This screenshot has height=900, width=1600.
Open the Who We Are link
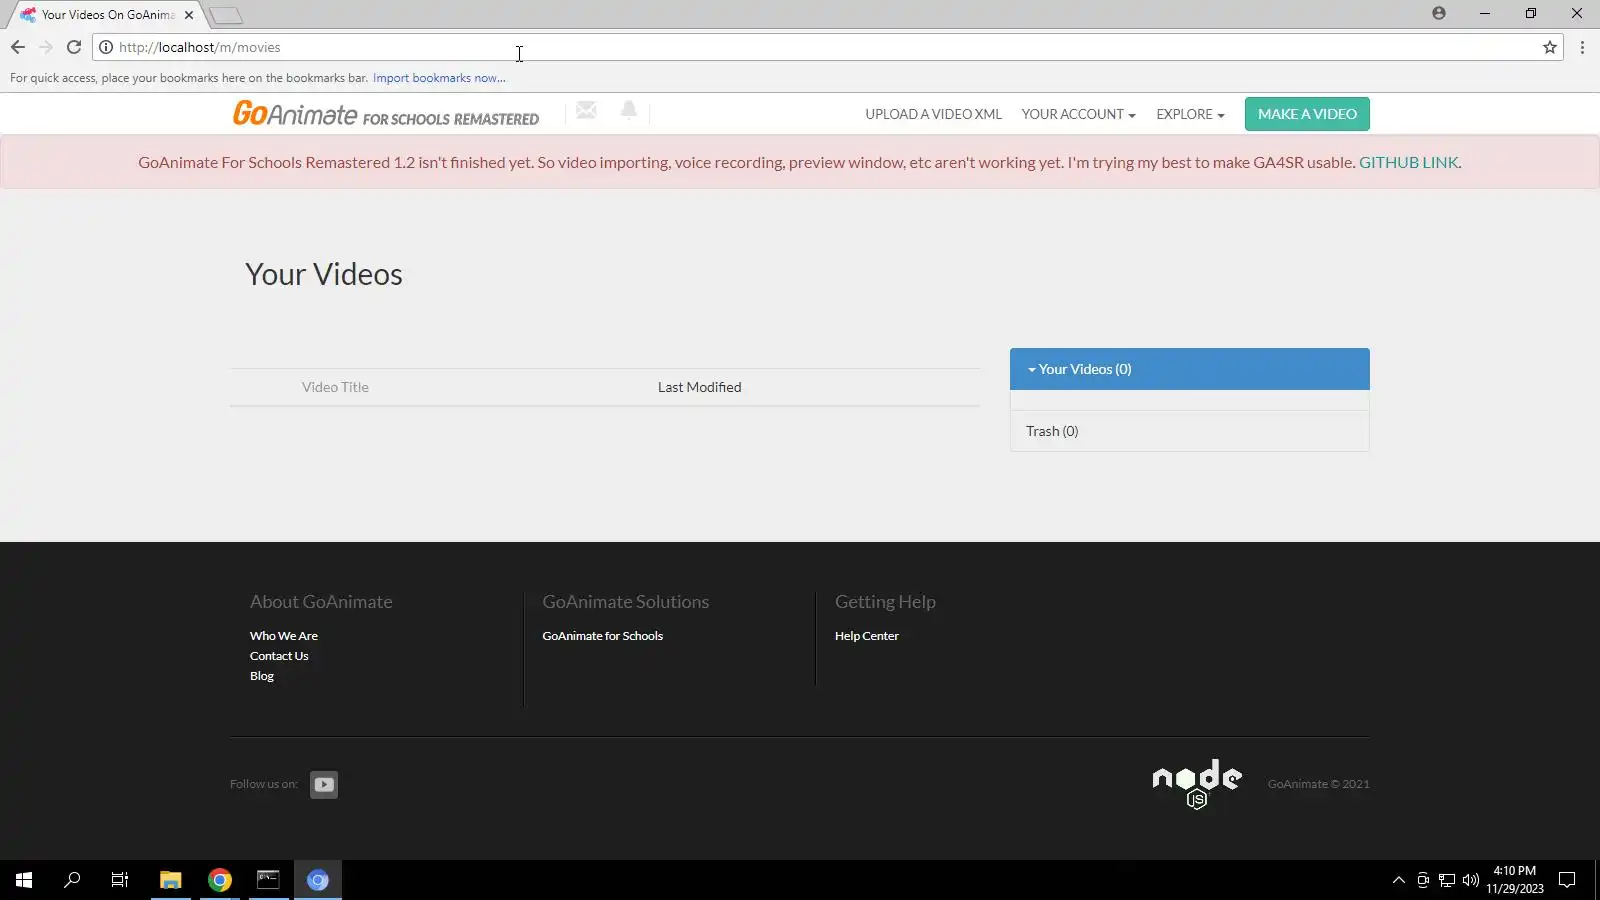click(284, 636)
